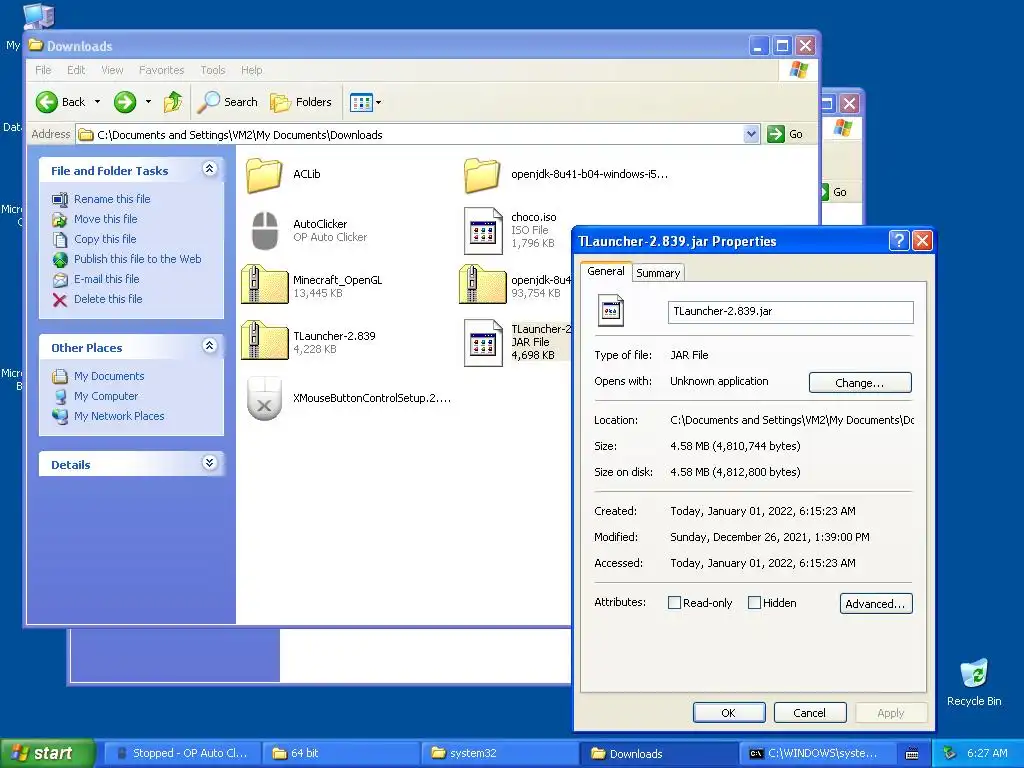This screenshot has height=768, width=1024.
Task: Open Search in the Downloads toolbar
Action: tap(228, 102)
